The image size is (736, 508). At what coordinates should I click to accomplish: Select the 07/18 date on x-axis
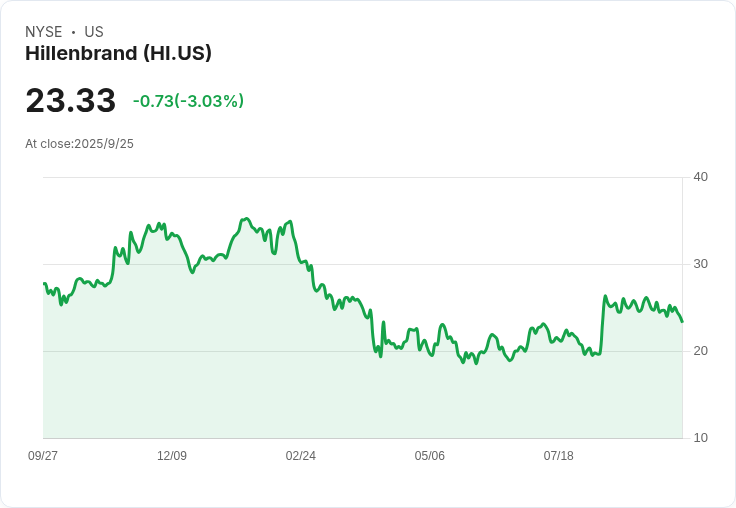click(559, 456)
